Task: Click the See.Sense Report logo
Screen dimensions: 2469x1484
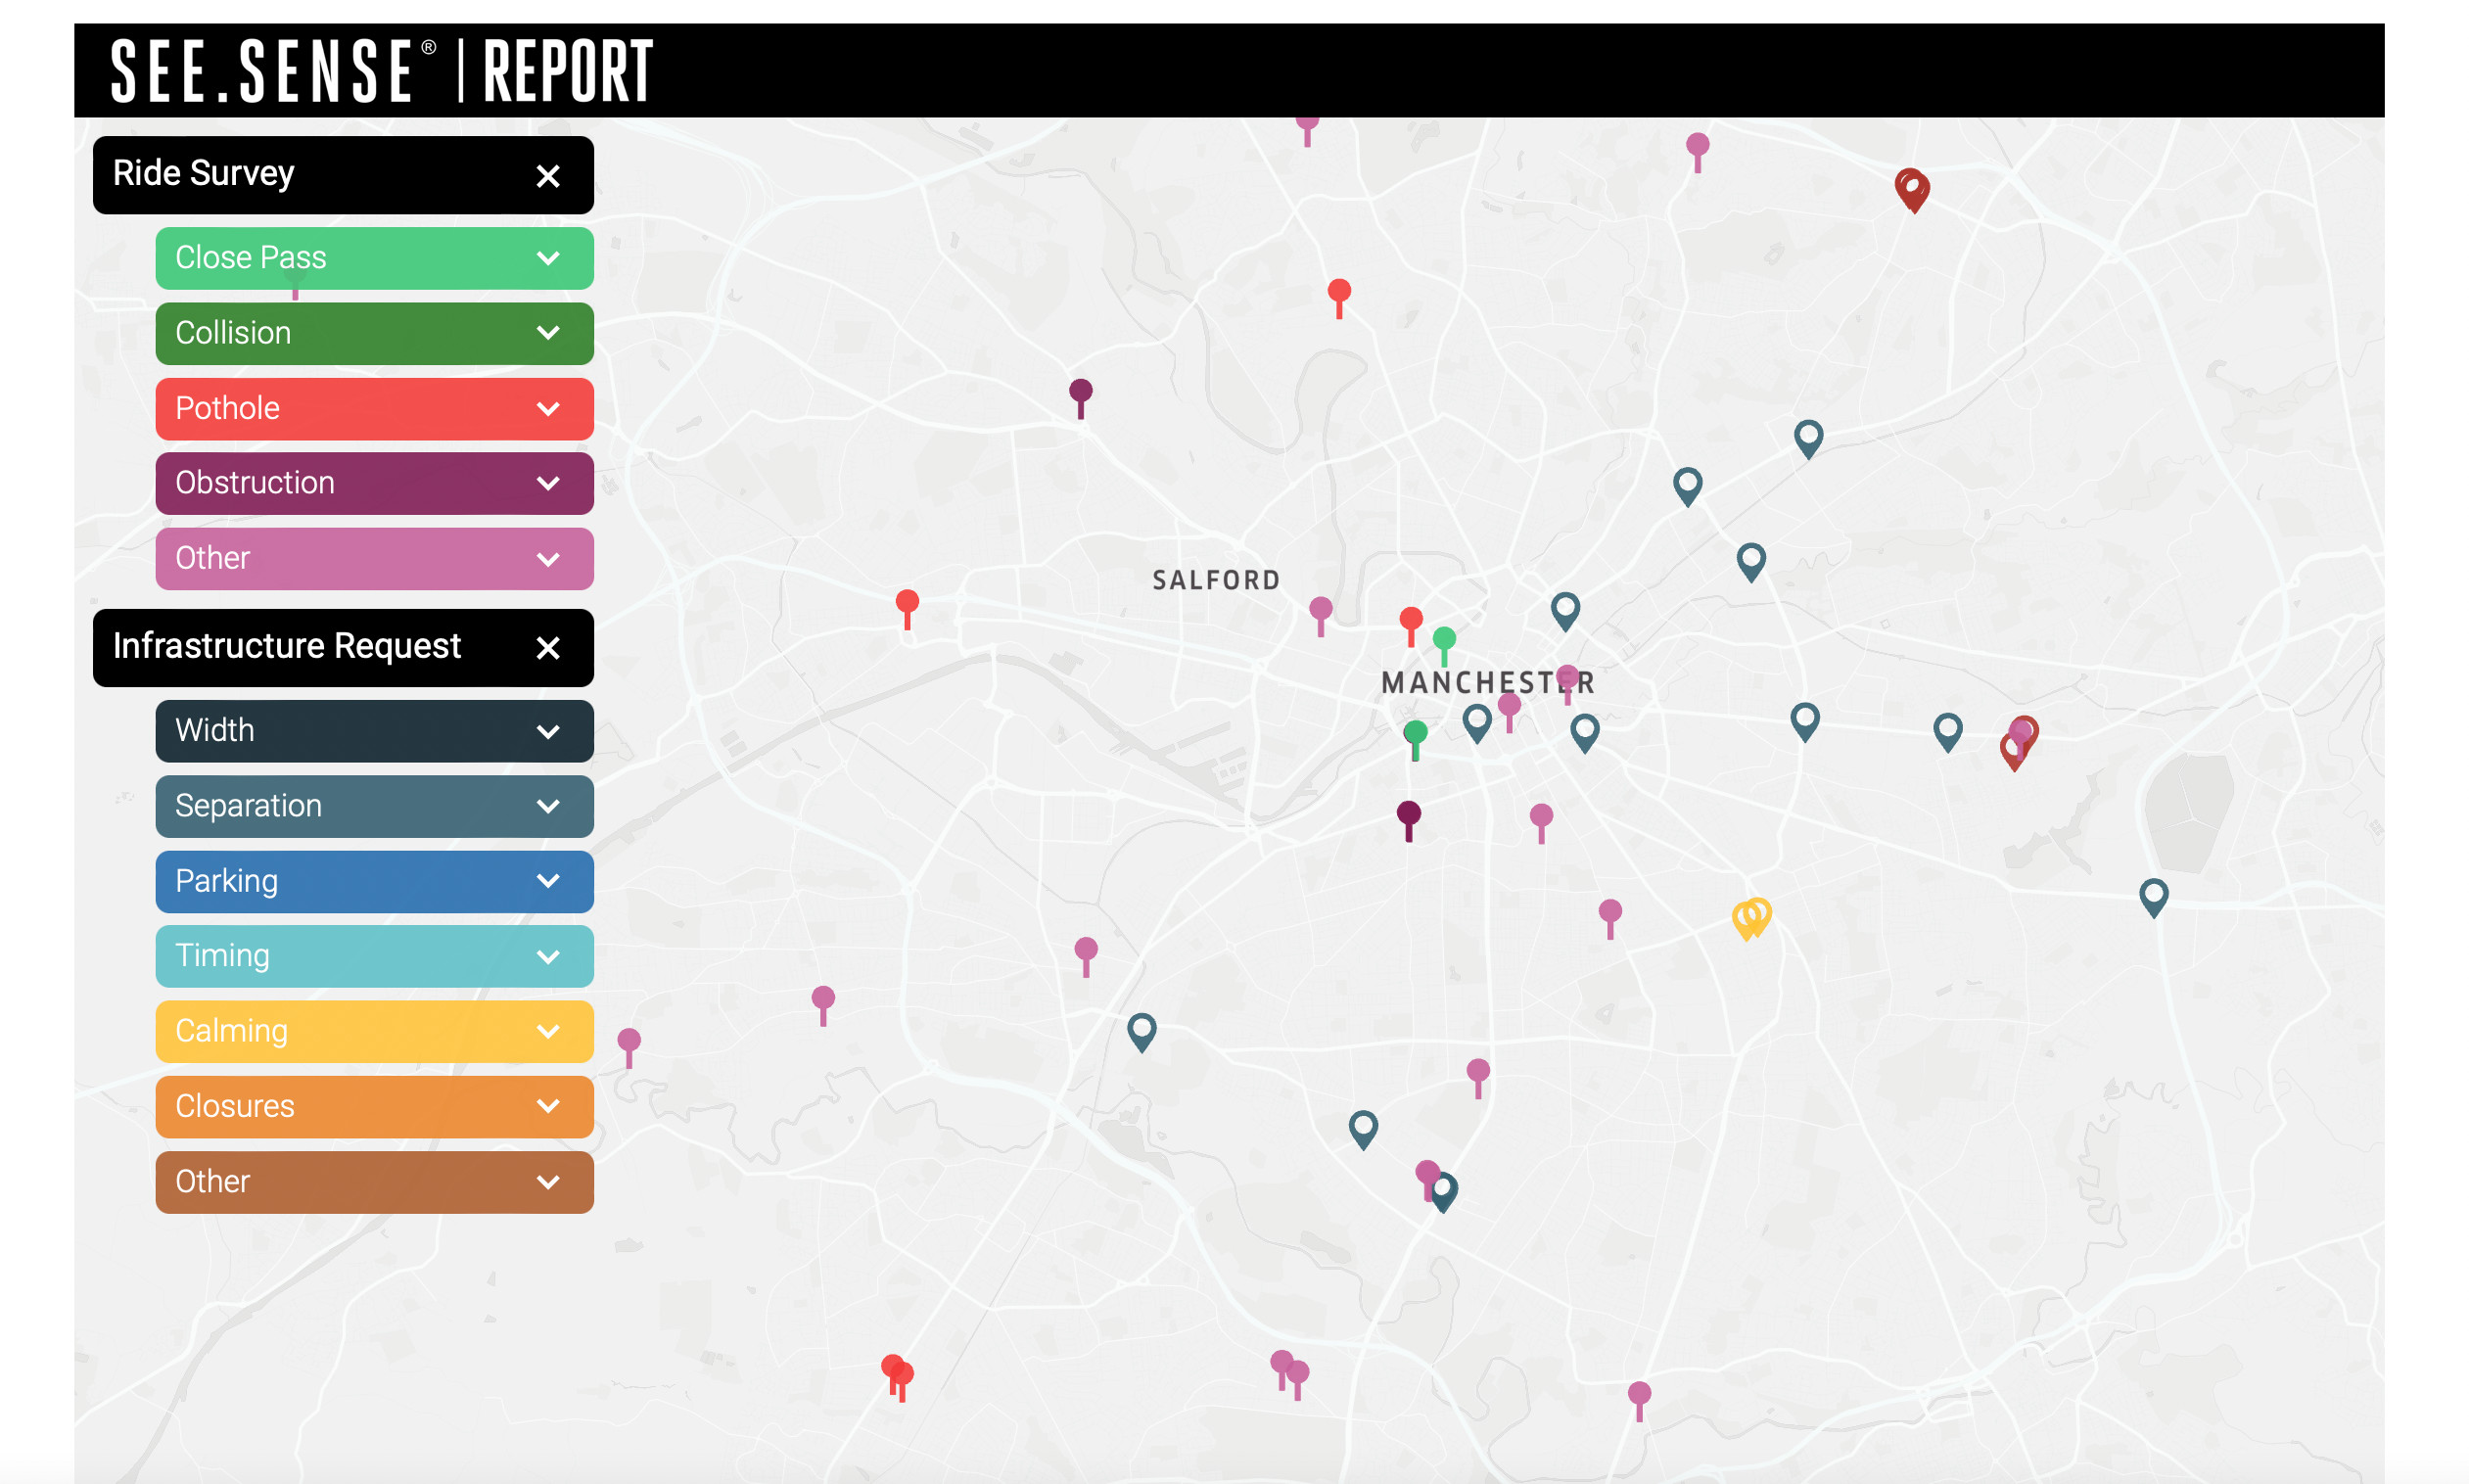Action: pos(380,70)
